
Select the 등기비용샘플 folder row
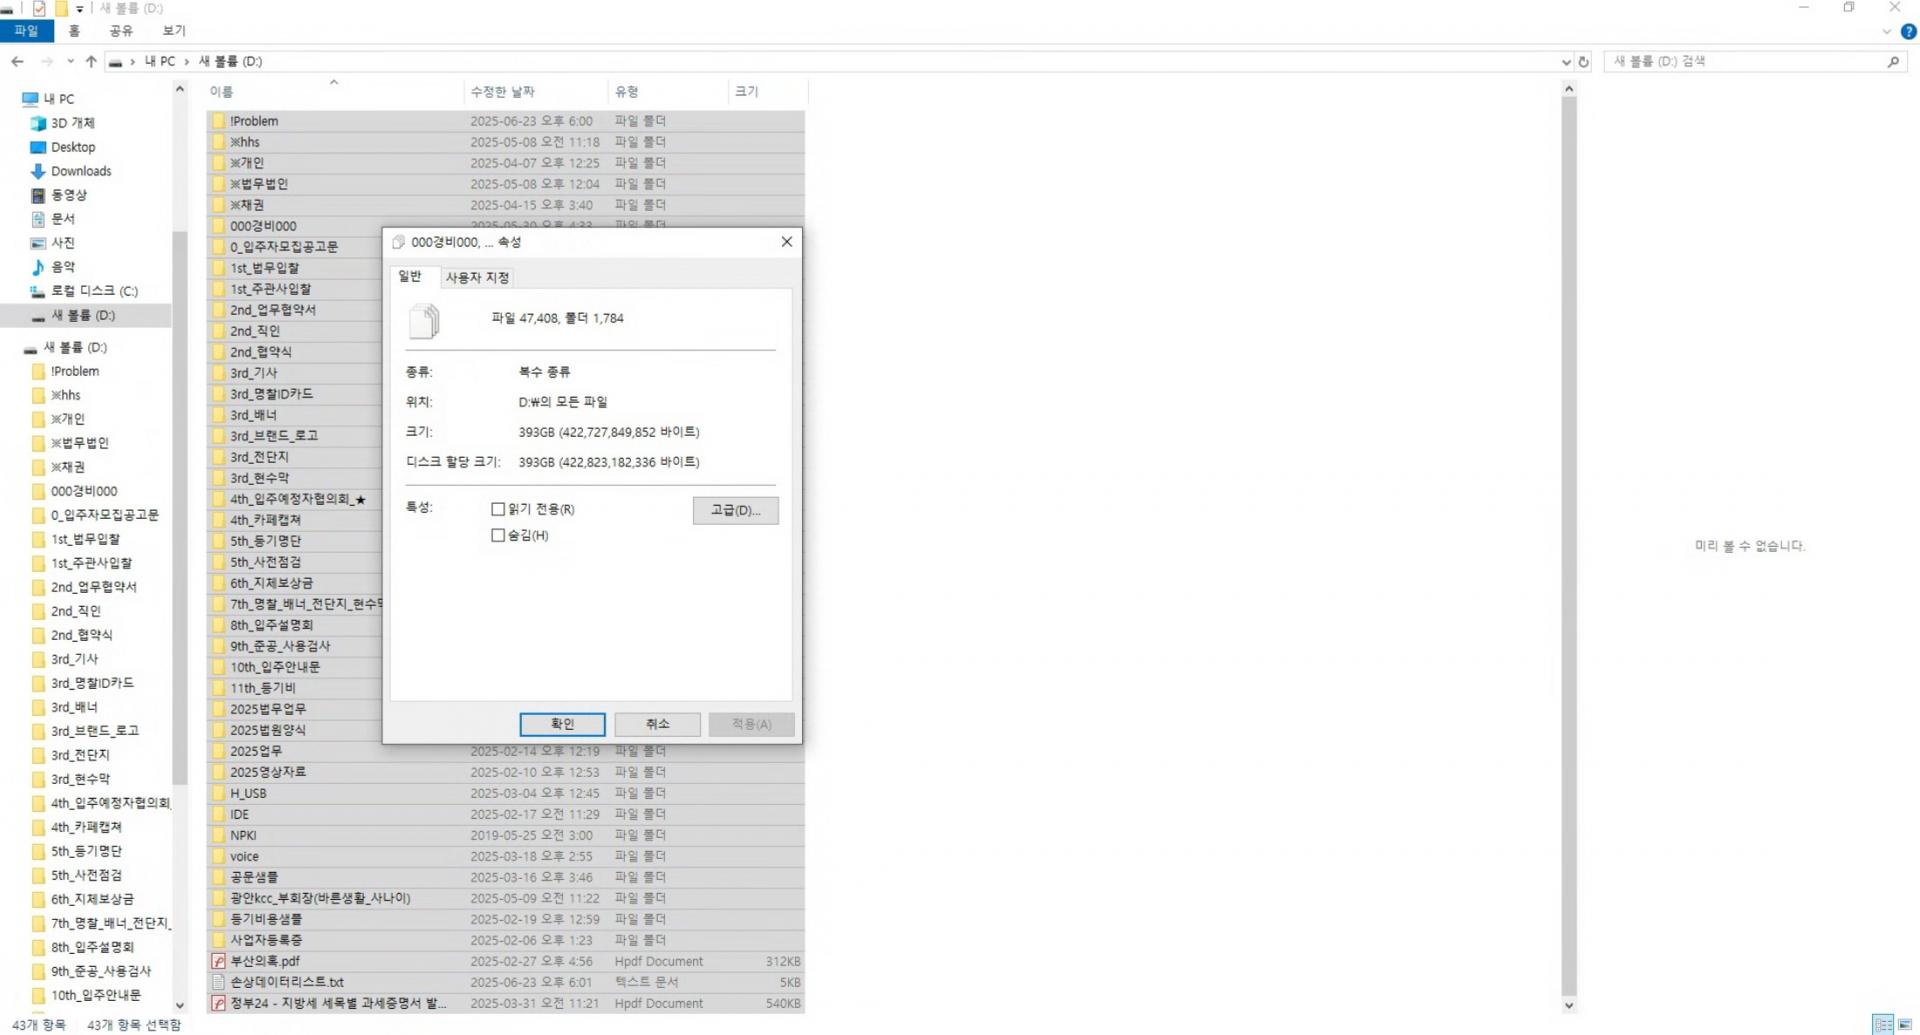(506, 919)
